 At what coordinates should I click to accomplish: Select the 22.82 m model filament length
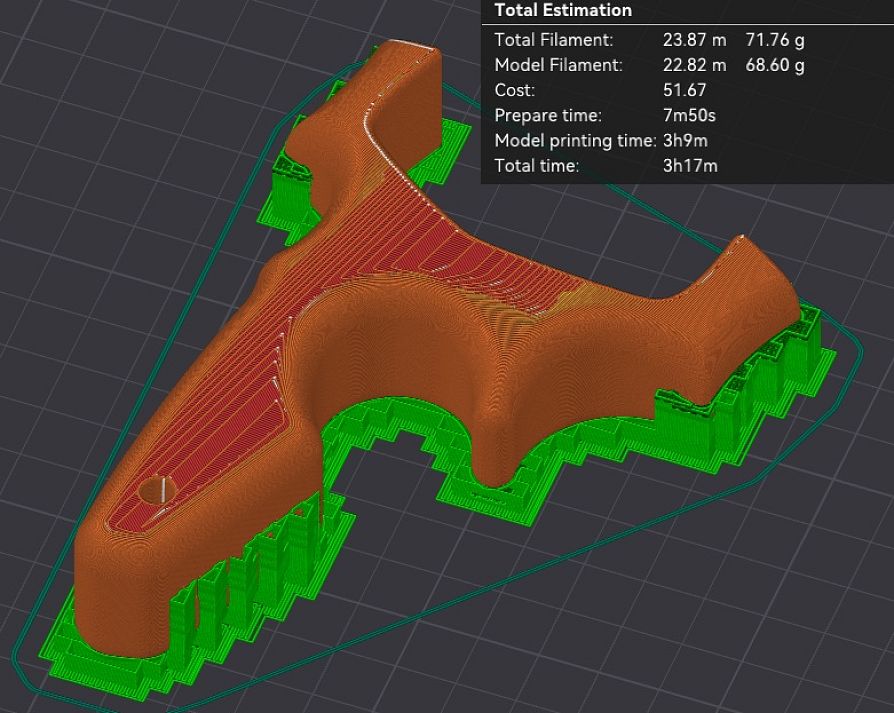(x=694, y=65)
